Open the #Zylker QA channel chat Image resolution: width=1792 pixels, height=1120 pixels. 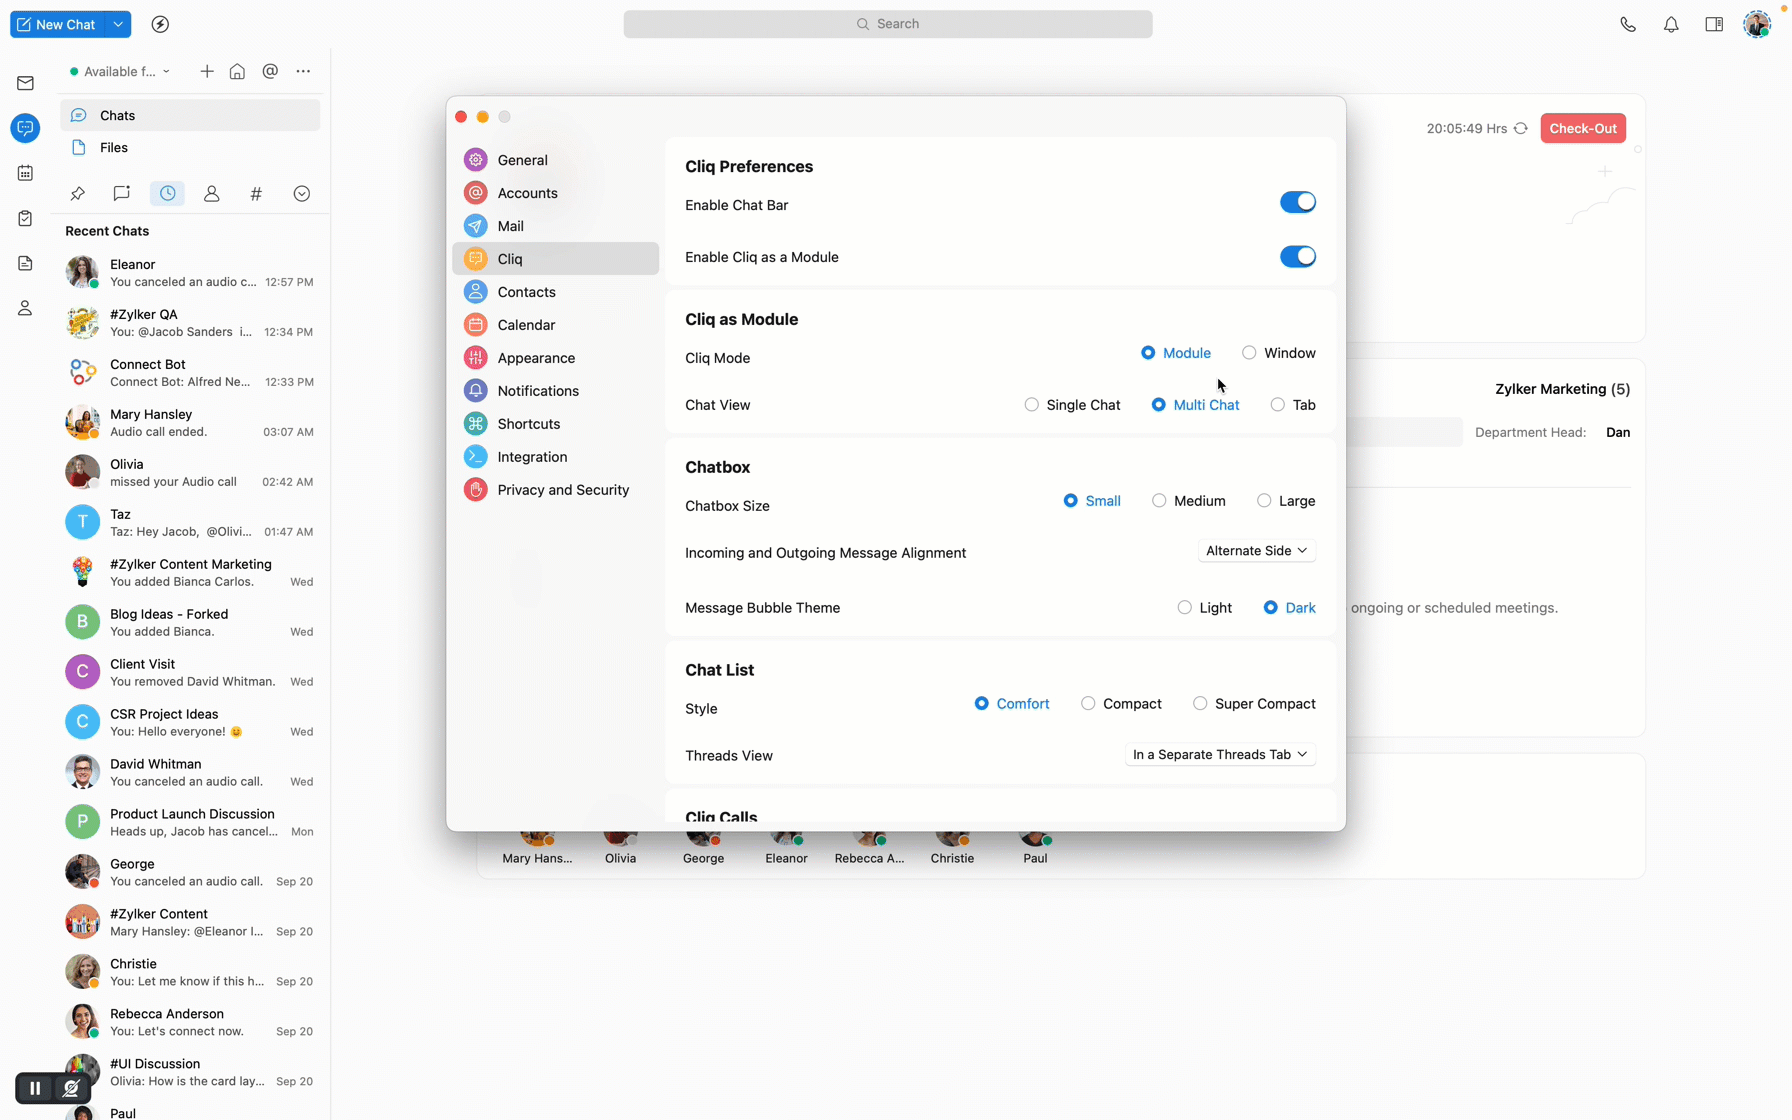point(190,323)
